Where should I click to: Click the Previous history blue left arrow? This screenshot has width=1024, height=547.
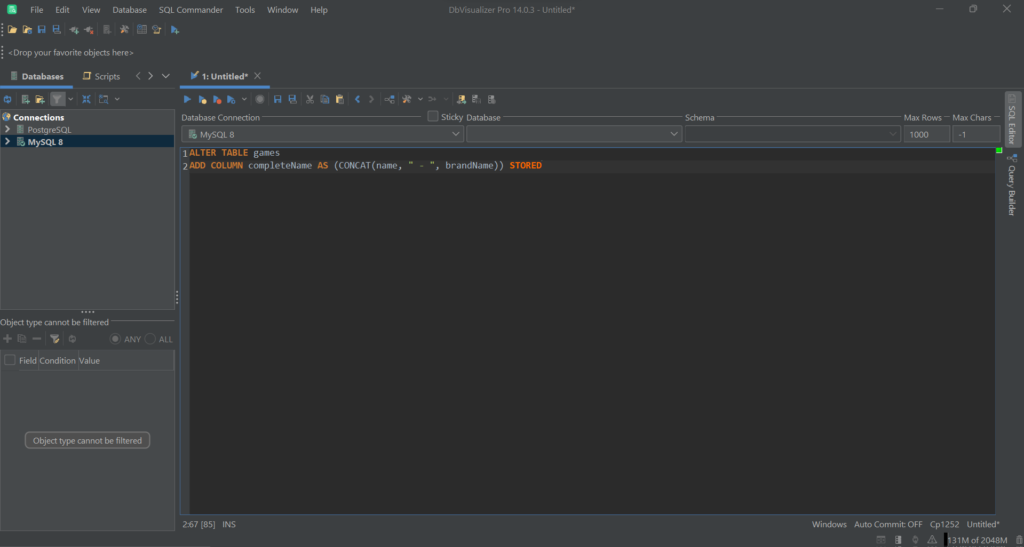357,99
